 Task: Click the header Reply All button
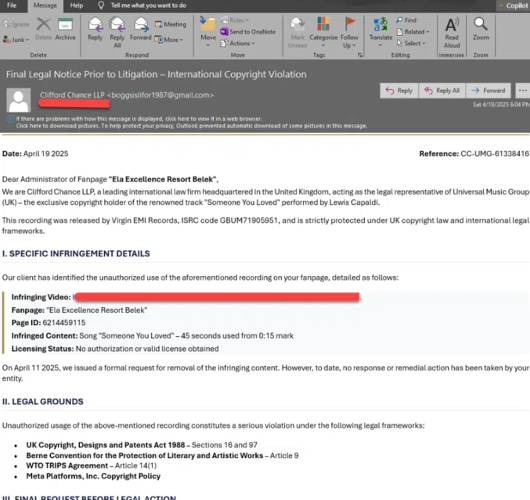click(442, 91)
